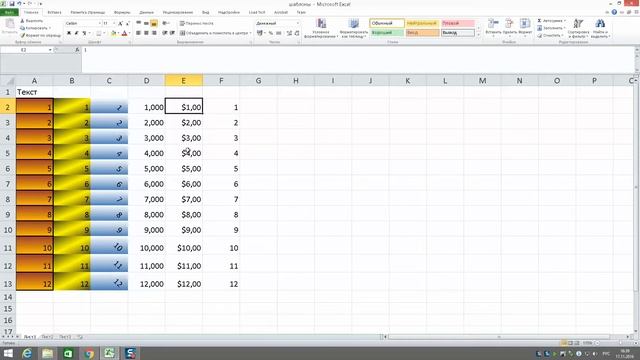Click the align text right icon
The width and height of the screenshot is (640, 360).
pos(154,33)
